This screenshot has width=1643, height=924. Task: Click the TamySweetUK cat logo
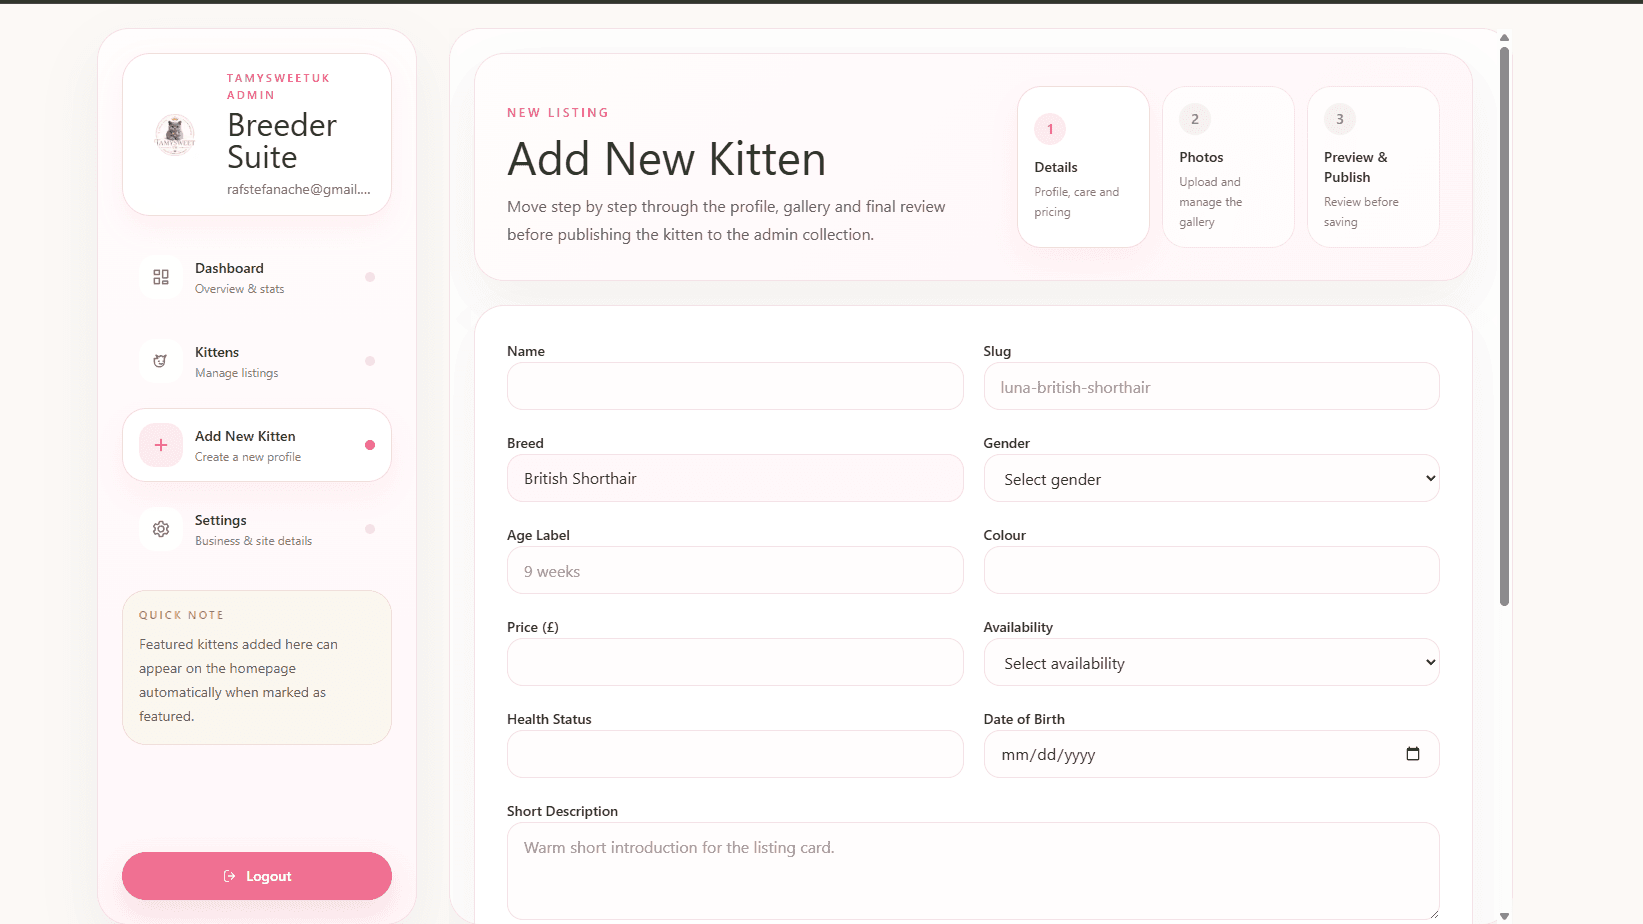tap(175, 134)
